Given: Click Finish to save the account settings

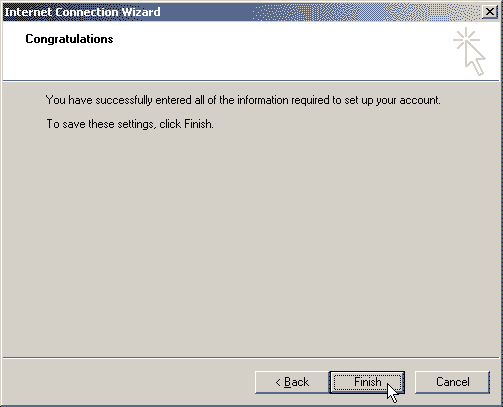Looking at the screenshot, I should [x=367, y=382].
